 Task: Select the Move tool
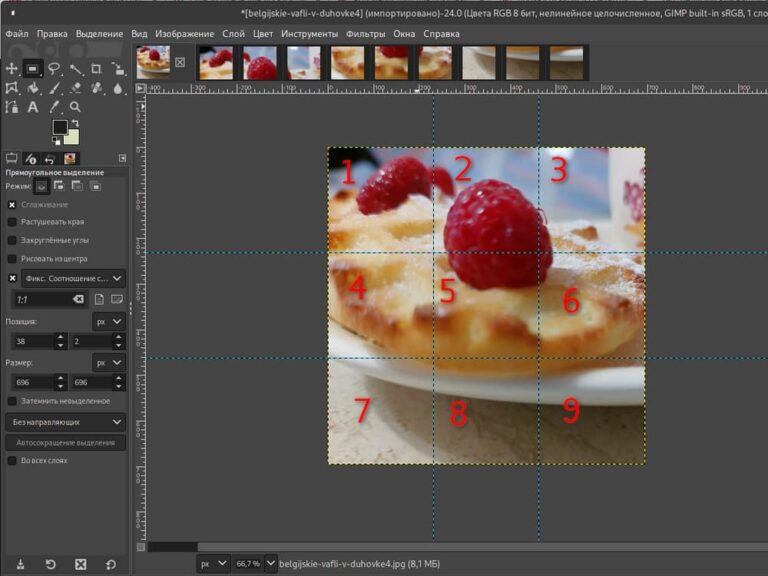pyautogui.click(x=11, y=69)
